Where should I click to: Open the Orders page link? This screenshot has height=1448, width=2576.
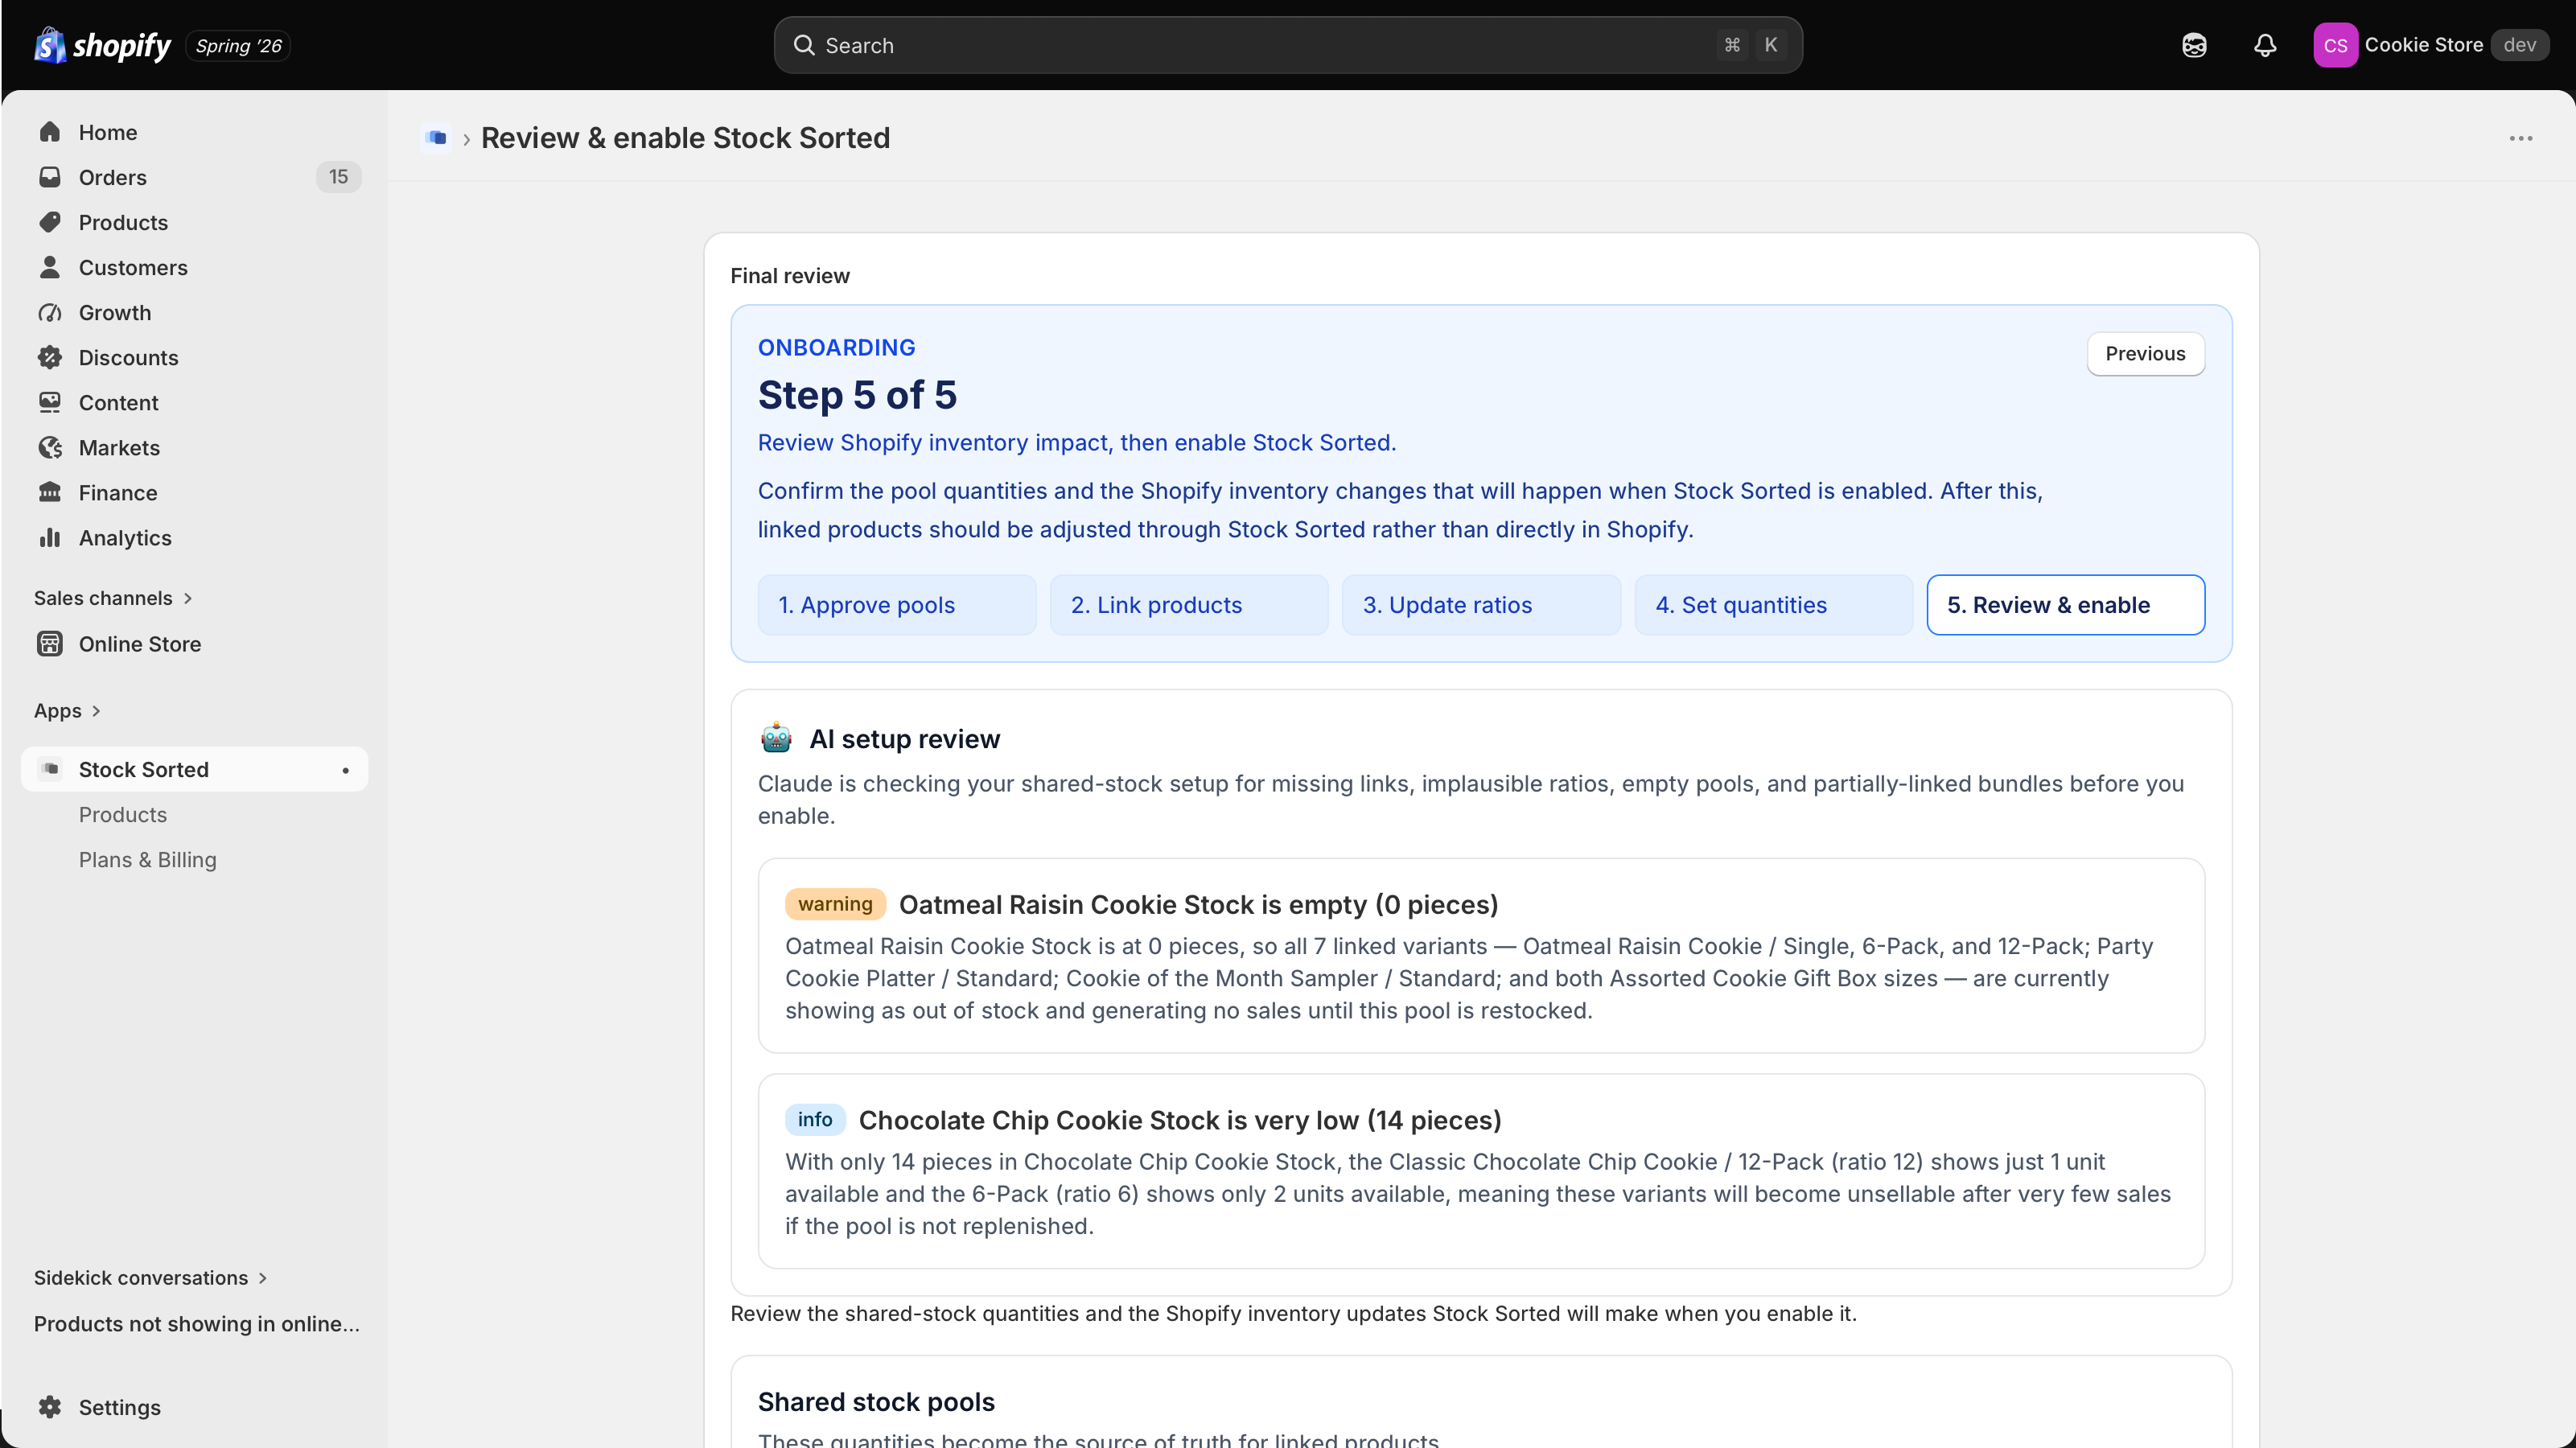pos(113,177)
